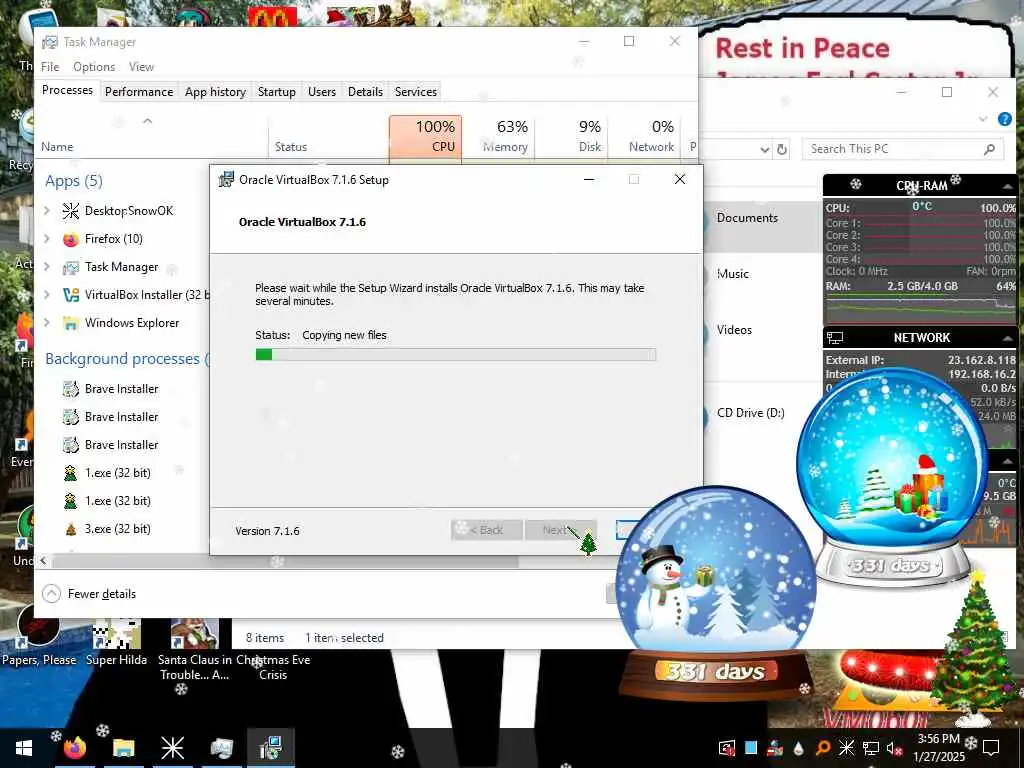Select the Music folder in Explorer
The width and height of the screenshot is (1024, 768).
[x=733, y=274]
